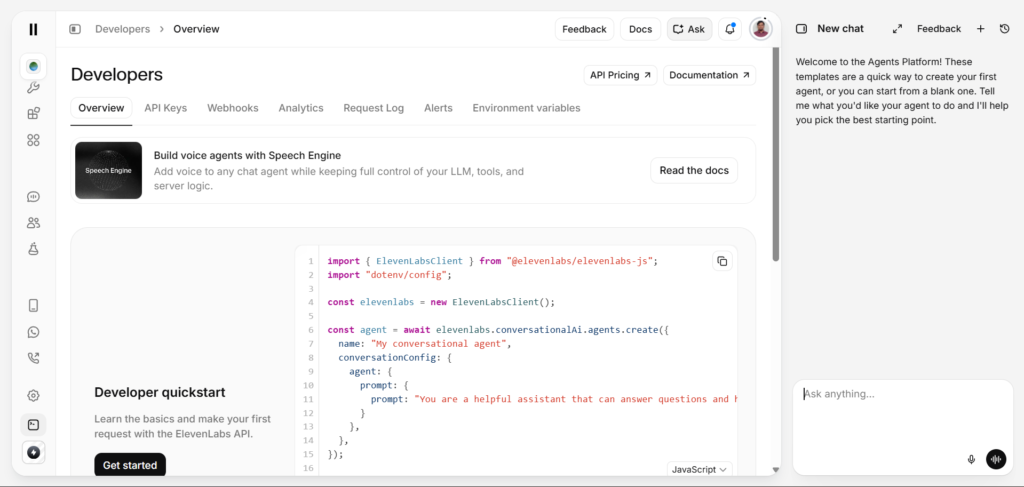Open the outbound phone call icon
The image size is (1024, 487).
(33, 358)
